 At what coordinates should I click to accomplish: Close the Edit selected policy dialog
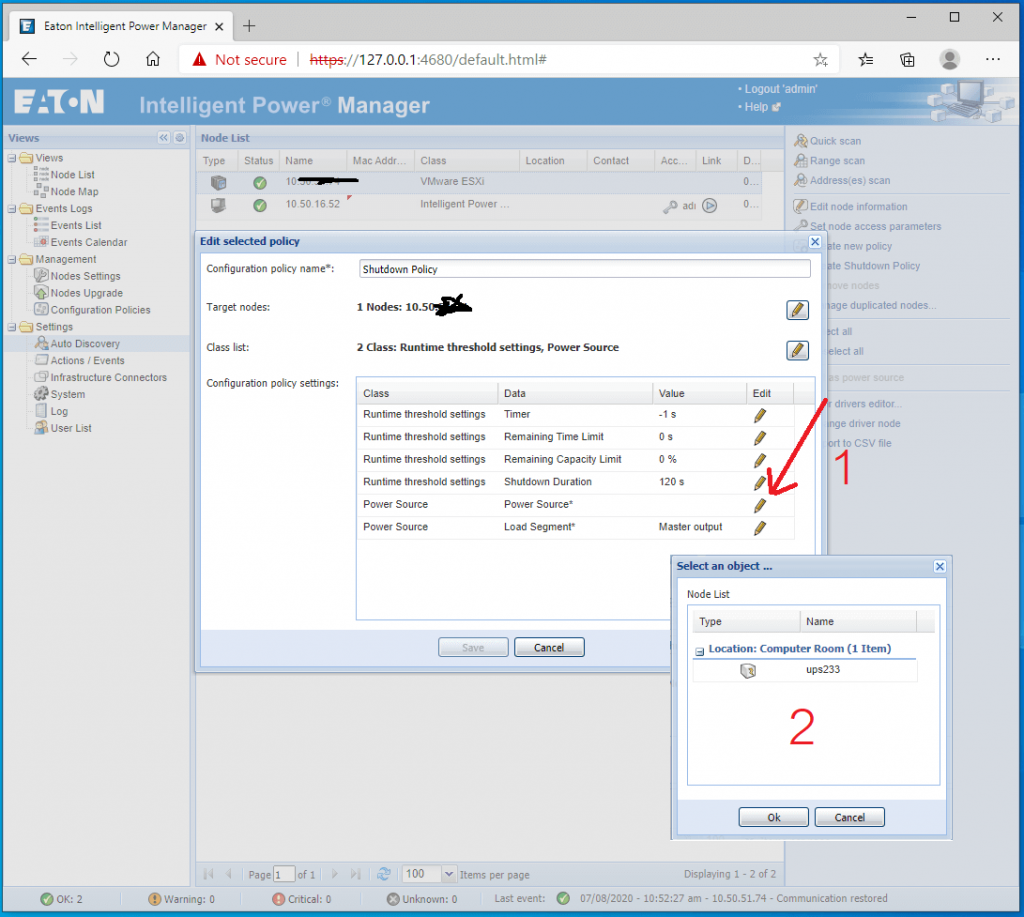tap(814, 242)
